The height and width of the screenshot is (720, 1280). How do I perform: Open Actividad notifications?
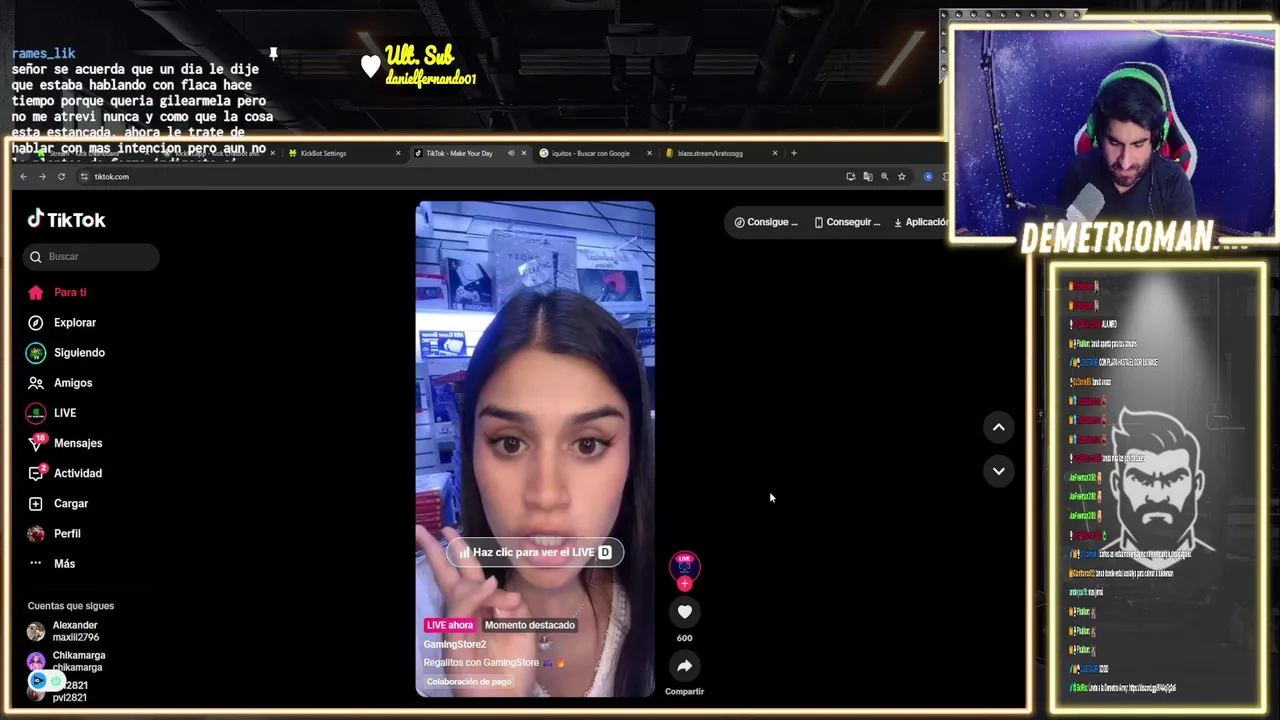coord(78,473)
